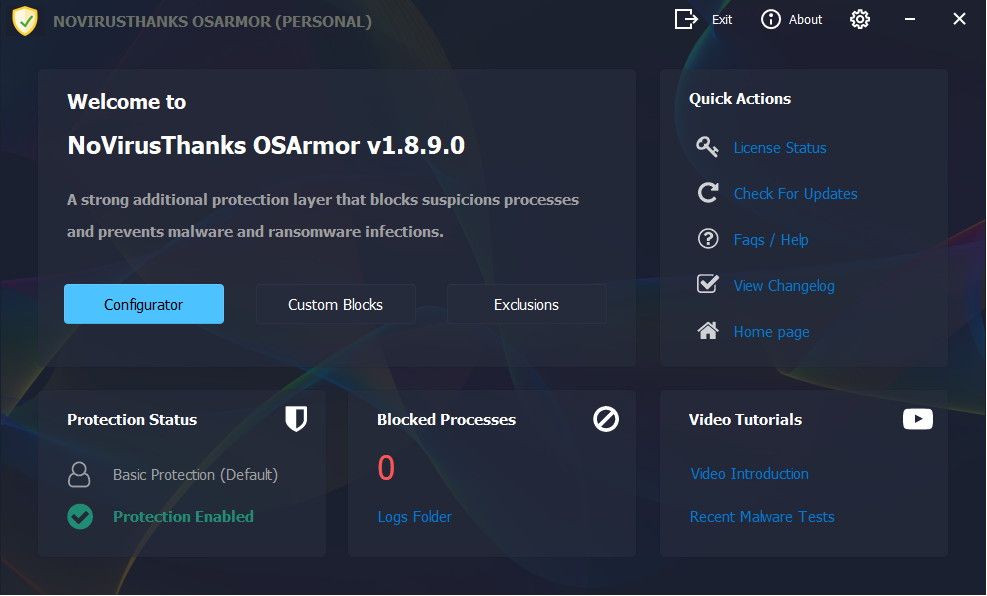This screenshot has width=987, height=596.
Task: Click the key icon beside License Status
Action: coord(708,147)
